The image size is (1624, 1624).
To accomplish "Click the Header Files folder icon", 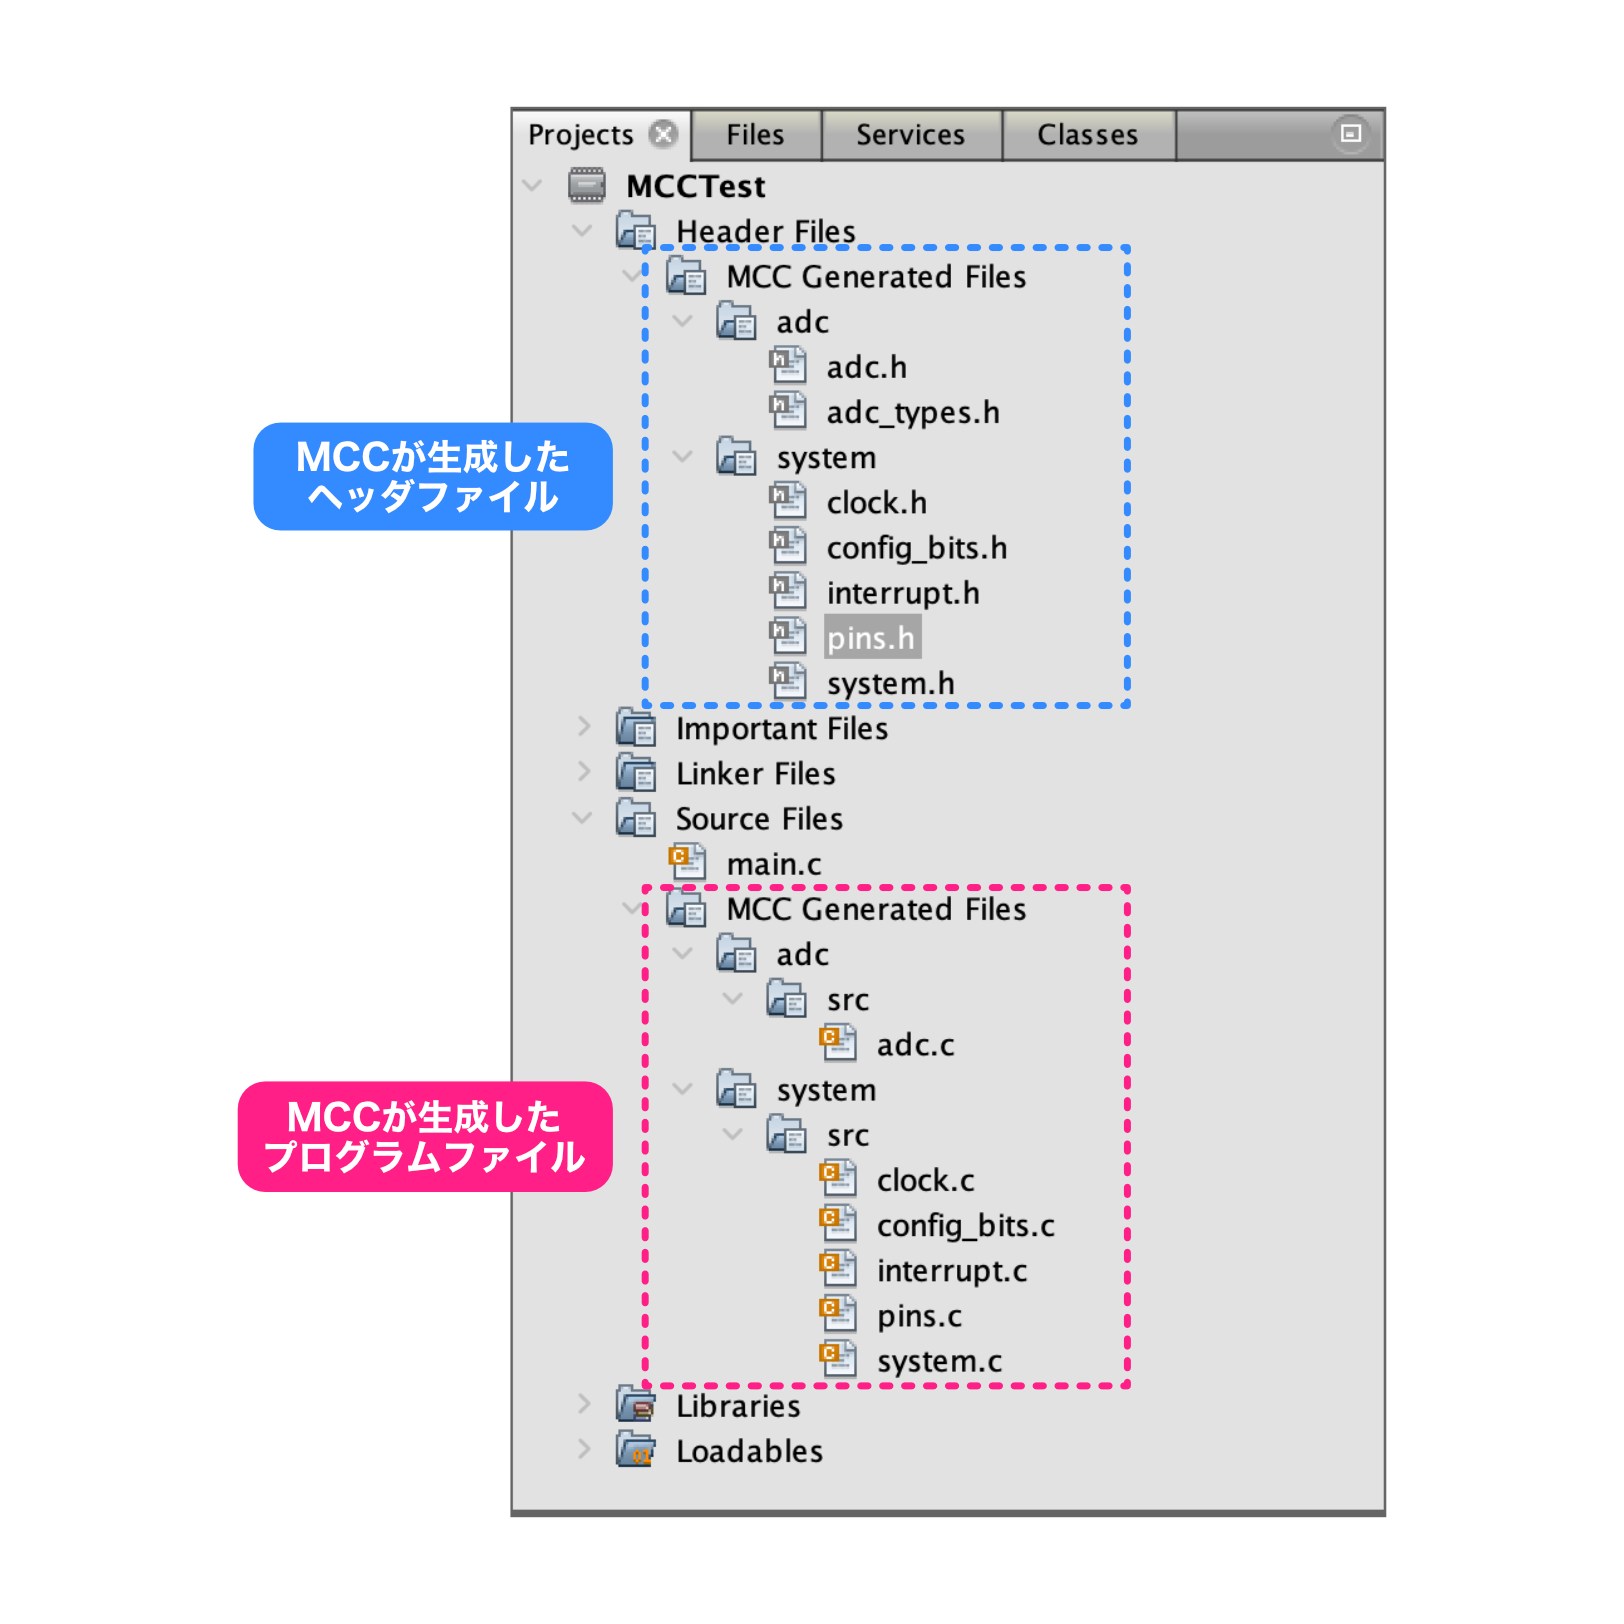I will [x=636, y=230].
